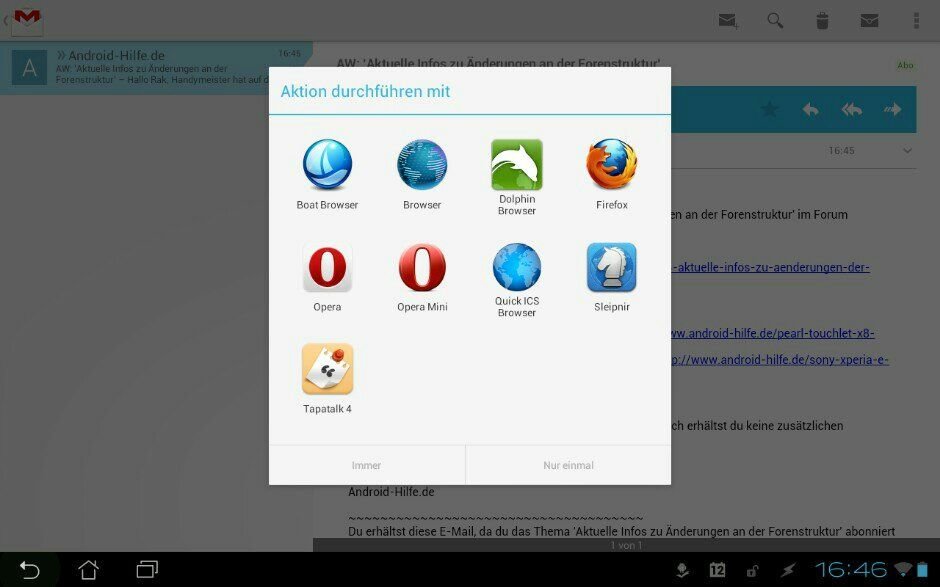Open quick settings via clock 16:46
The height and width of the screenshot is (587, 940).
click(x=850, y=569)
